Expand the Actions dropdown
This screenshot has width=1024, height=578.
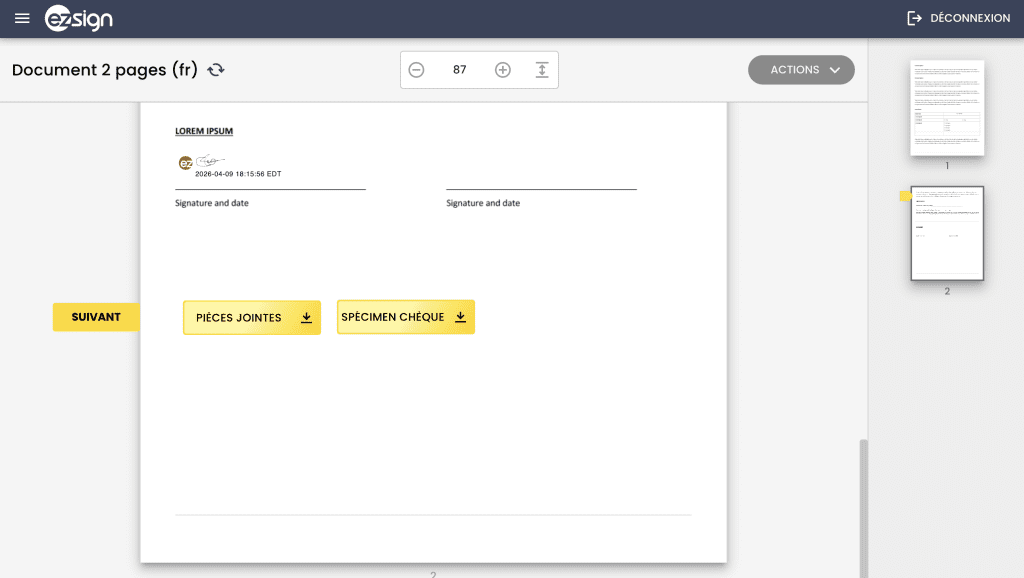(x=801, y=70)
